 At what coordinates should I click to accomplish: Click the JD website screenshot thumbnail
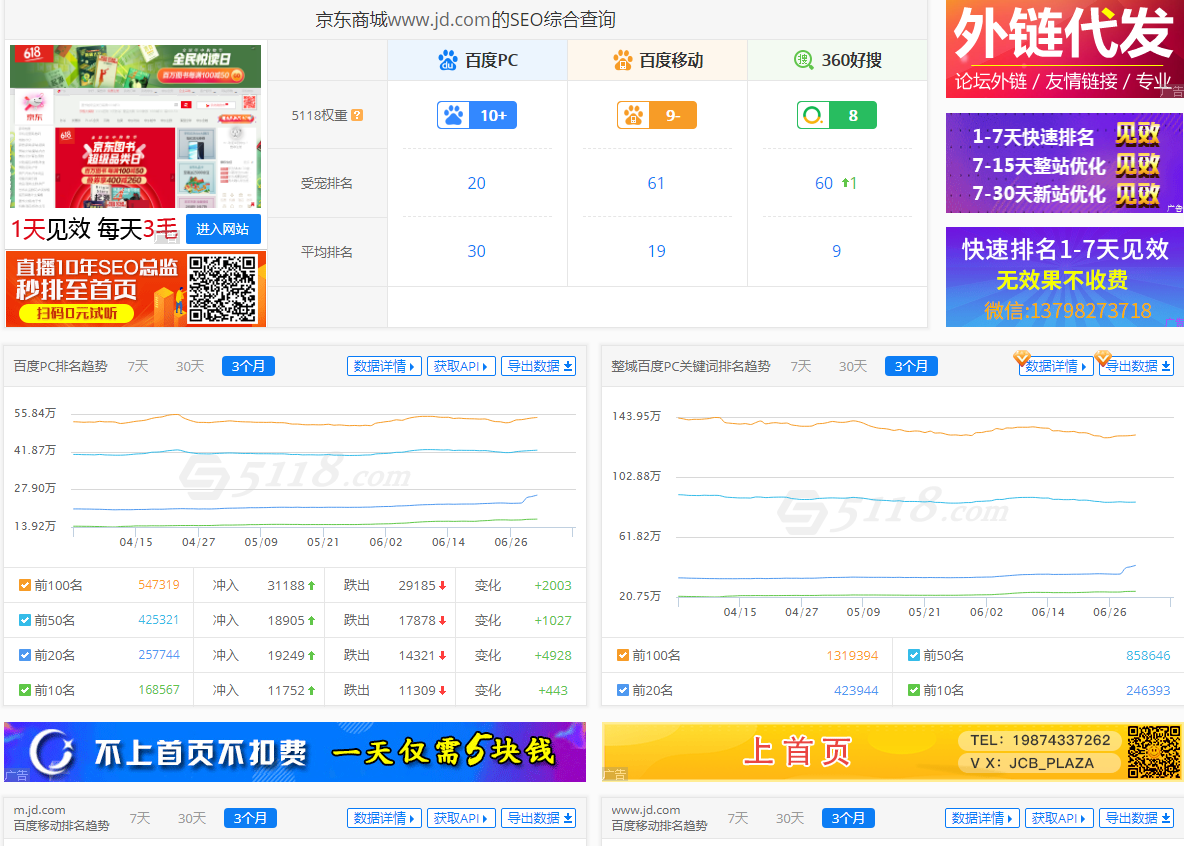pyautogui.click(x=135, y=126)
